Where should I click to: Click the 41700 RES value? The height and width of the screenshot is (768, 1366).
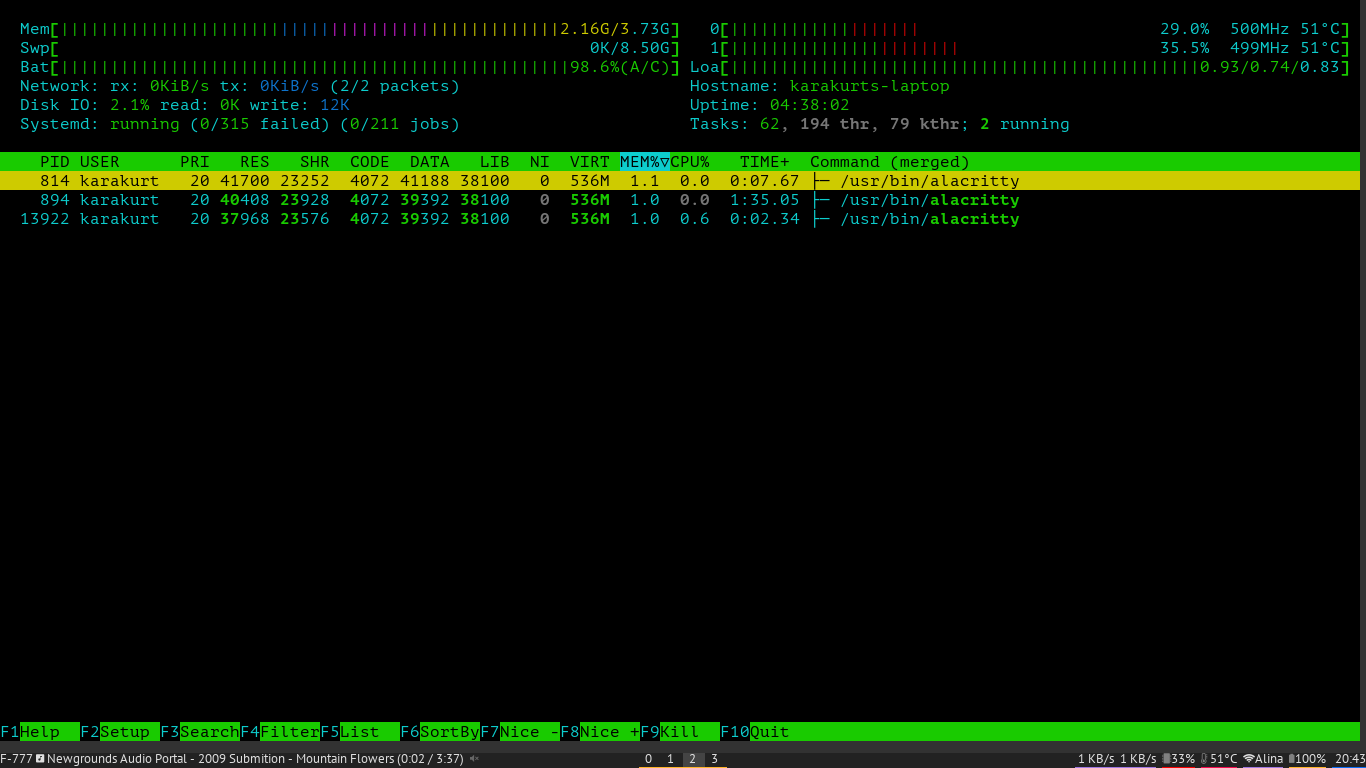(x=245, y=181)
